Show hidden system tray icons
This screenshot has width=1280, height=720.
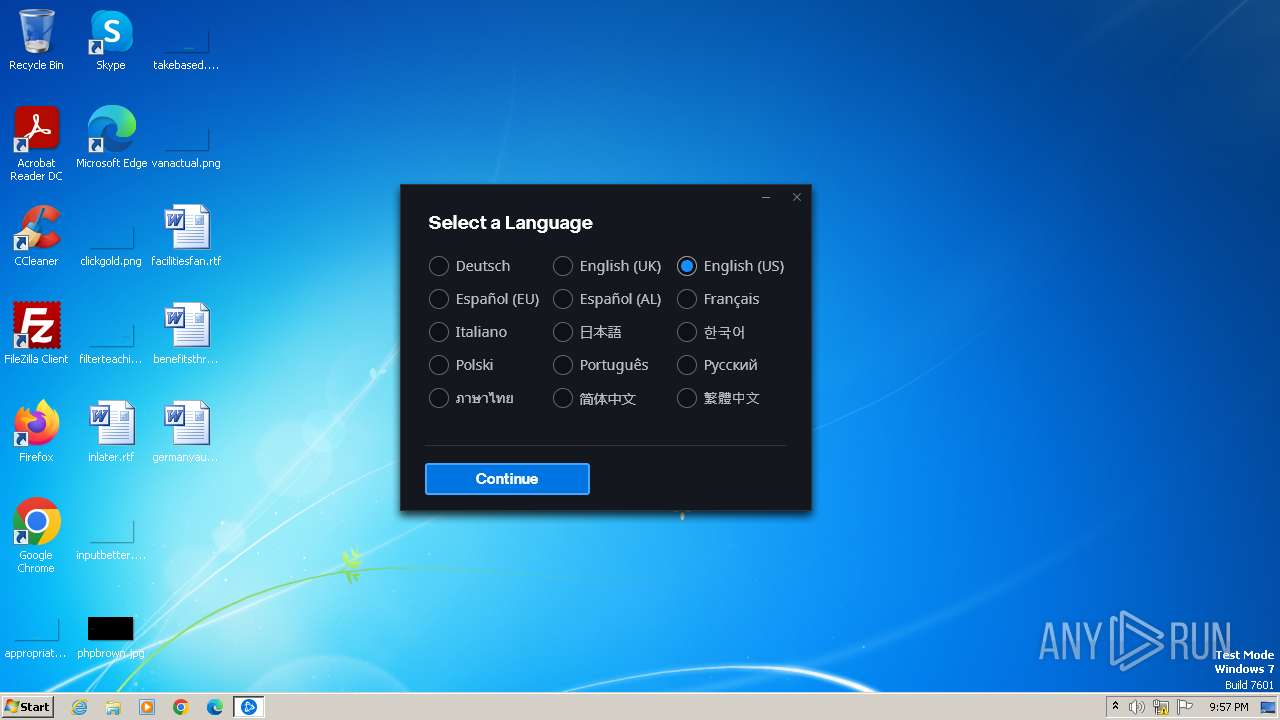[1115, 707]
